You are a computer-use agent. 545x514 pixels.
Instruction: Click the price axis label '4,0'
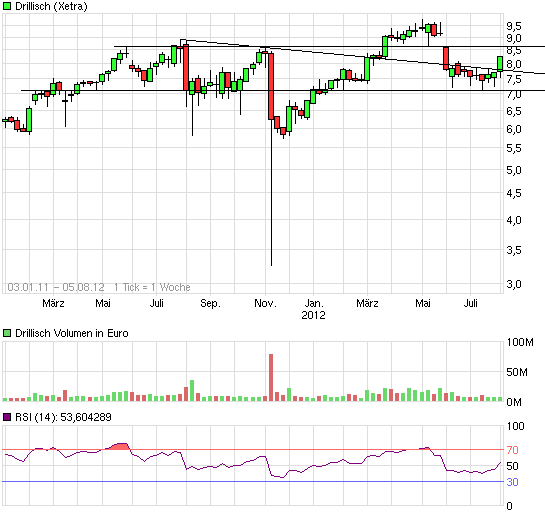point(514,220)
